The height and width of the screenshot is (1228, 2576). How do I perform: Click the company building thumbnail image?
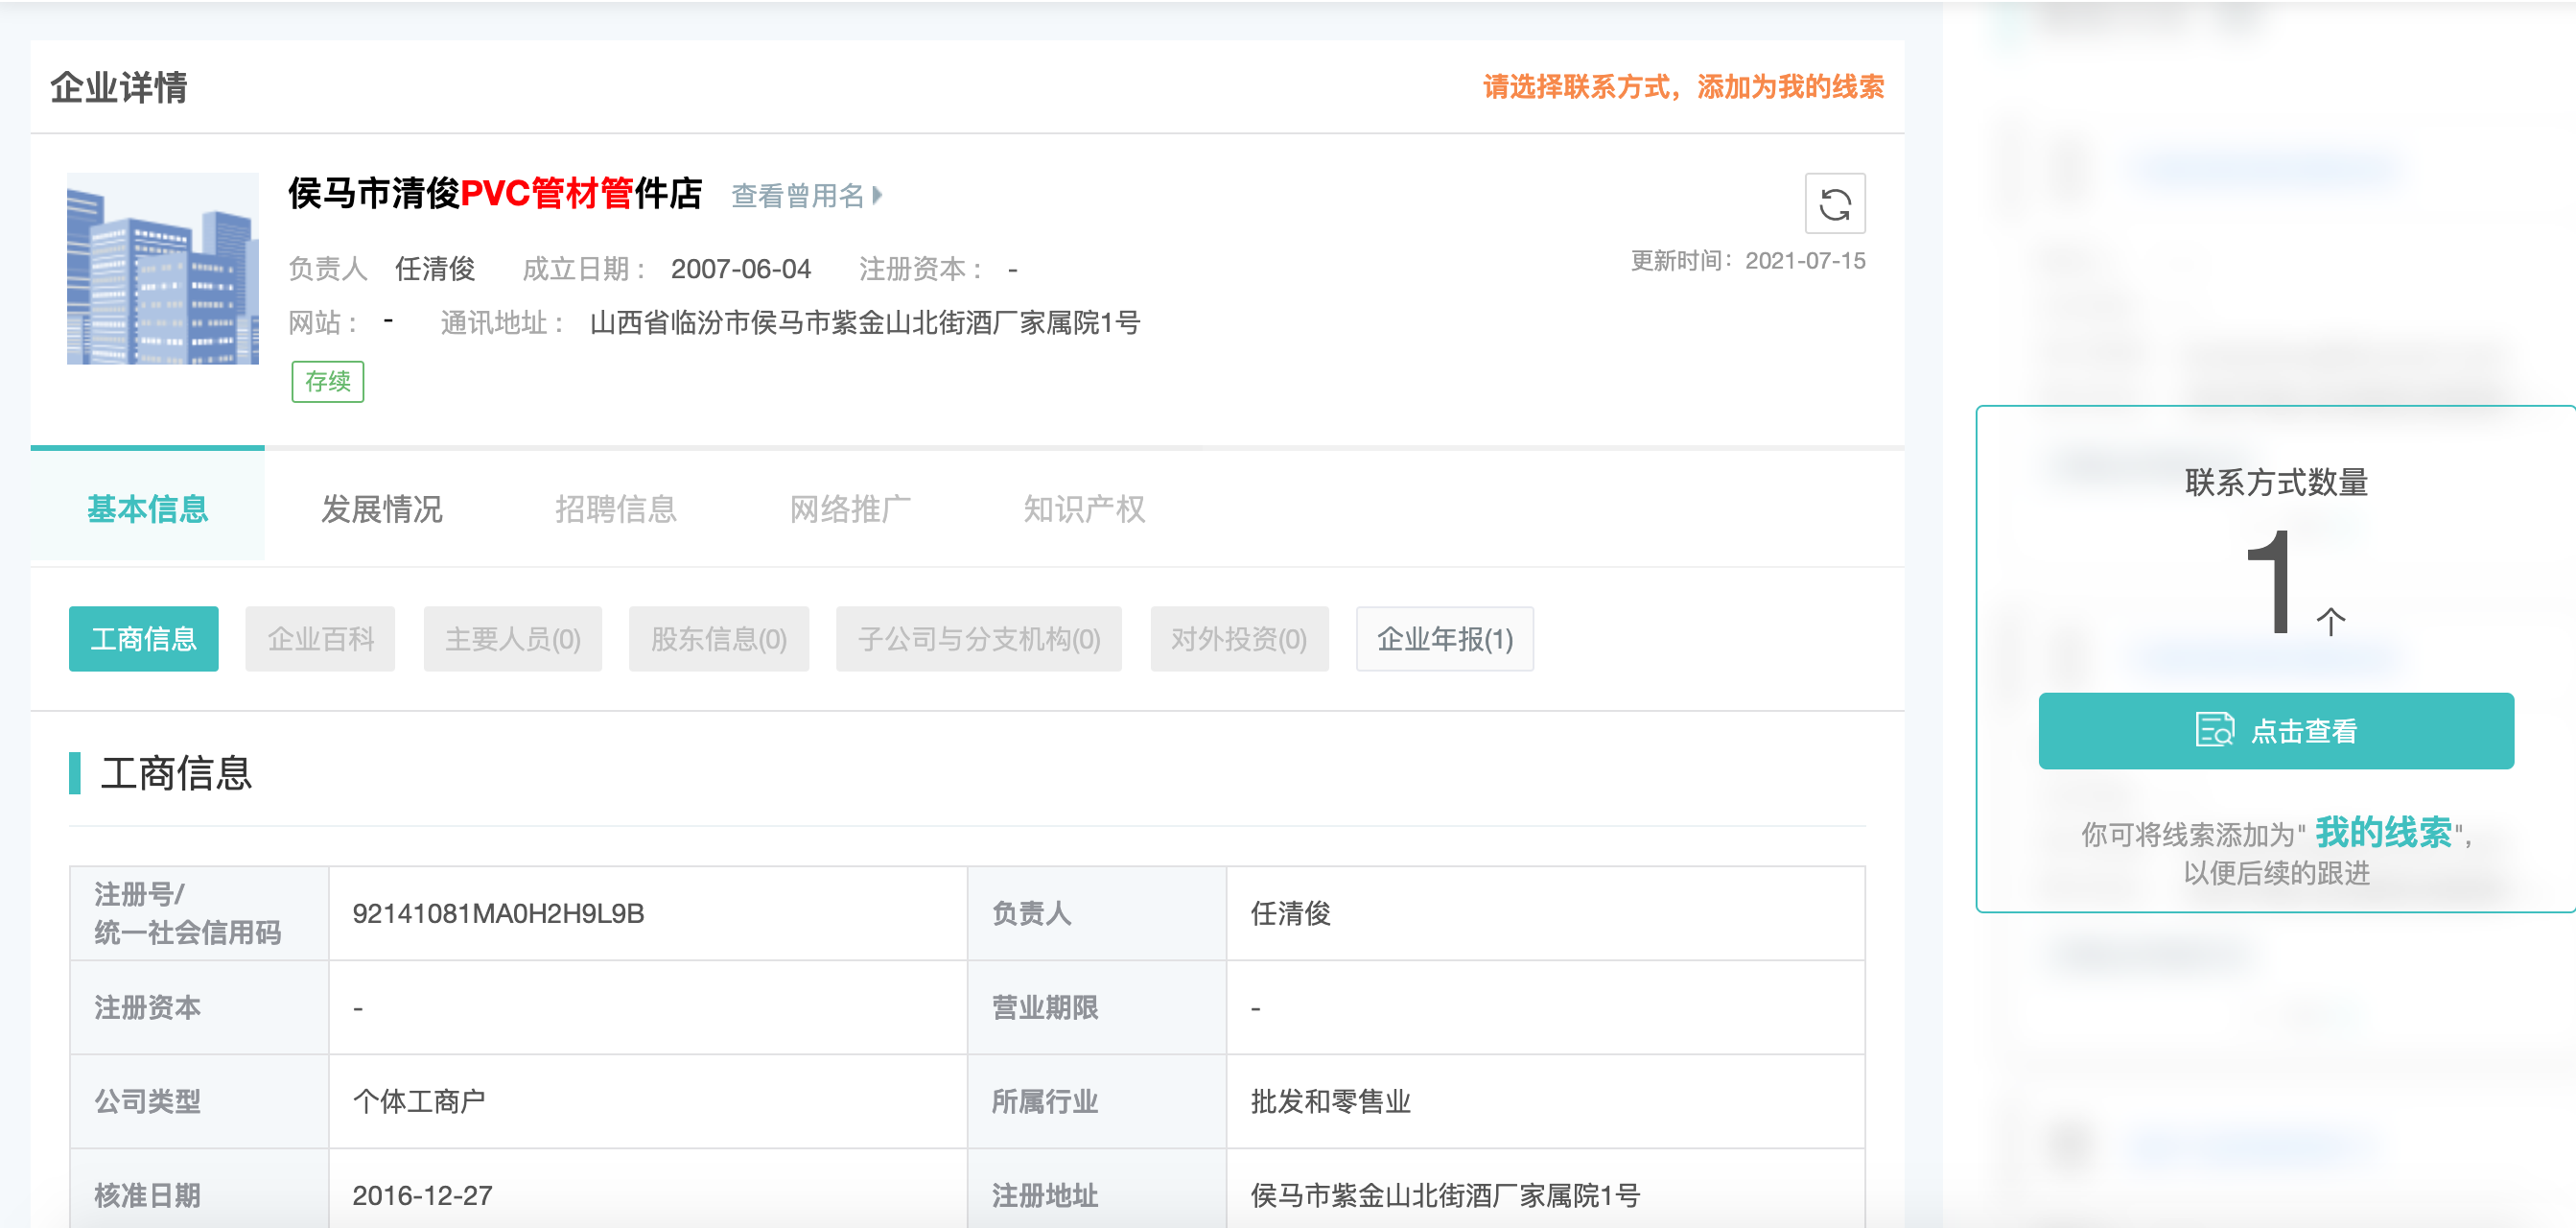[163, 268]
